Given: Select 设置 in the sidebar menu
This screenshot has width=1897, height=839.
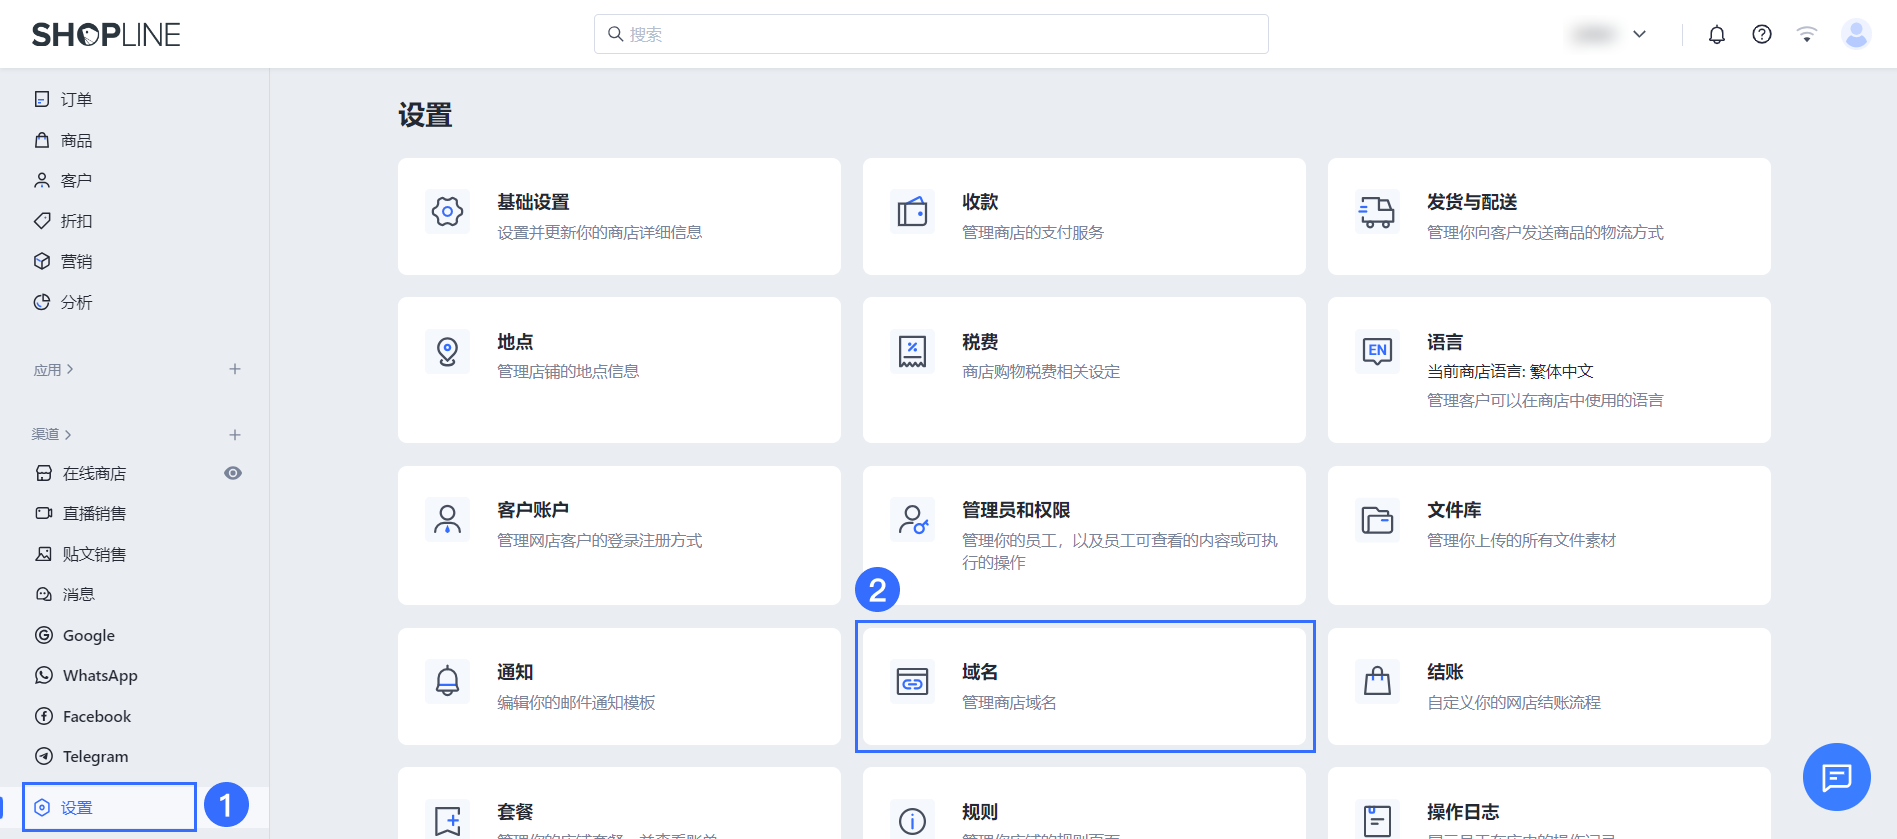Looking at the screenshot, I should click(x=77, y=808).
